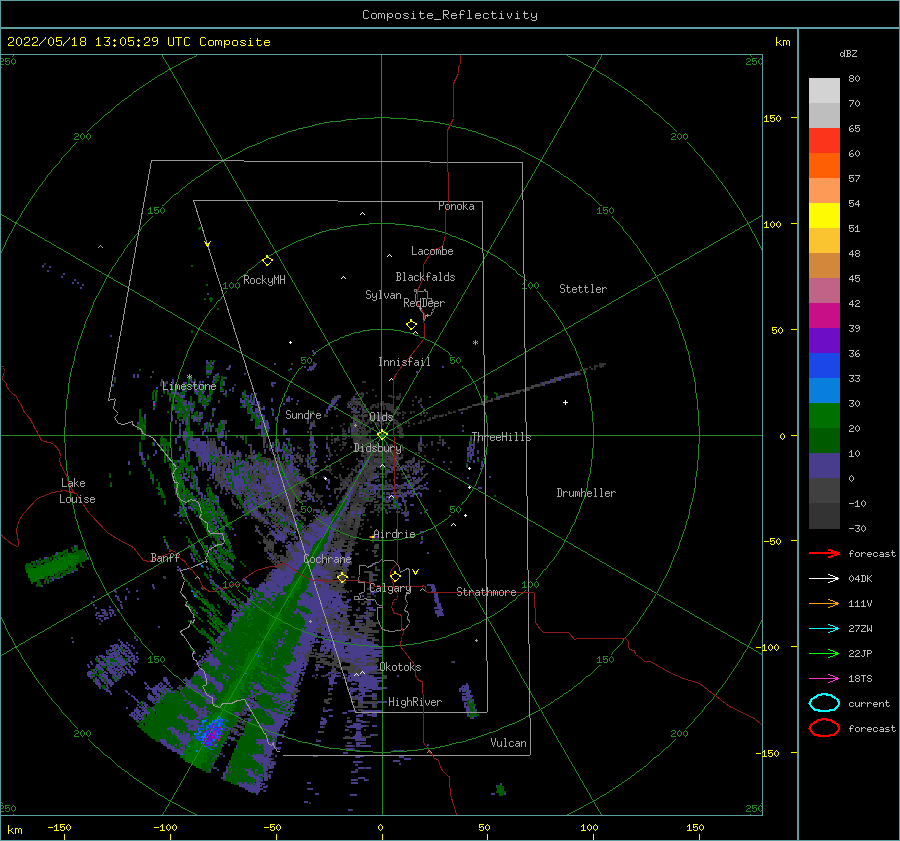Viewport: 900px width, 841px height.
Task: Click yellow radar-center diamond between Olds and Didsbury
Action: [382, 435]
